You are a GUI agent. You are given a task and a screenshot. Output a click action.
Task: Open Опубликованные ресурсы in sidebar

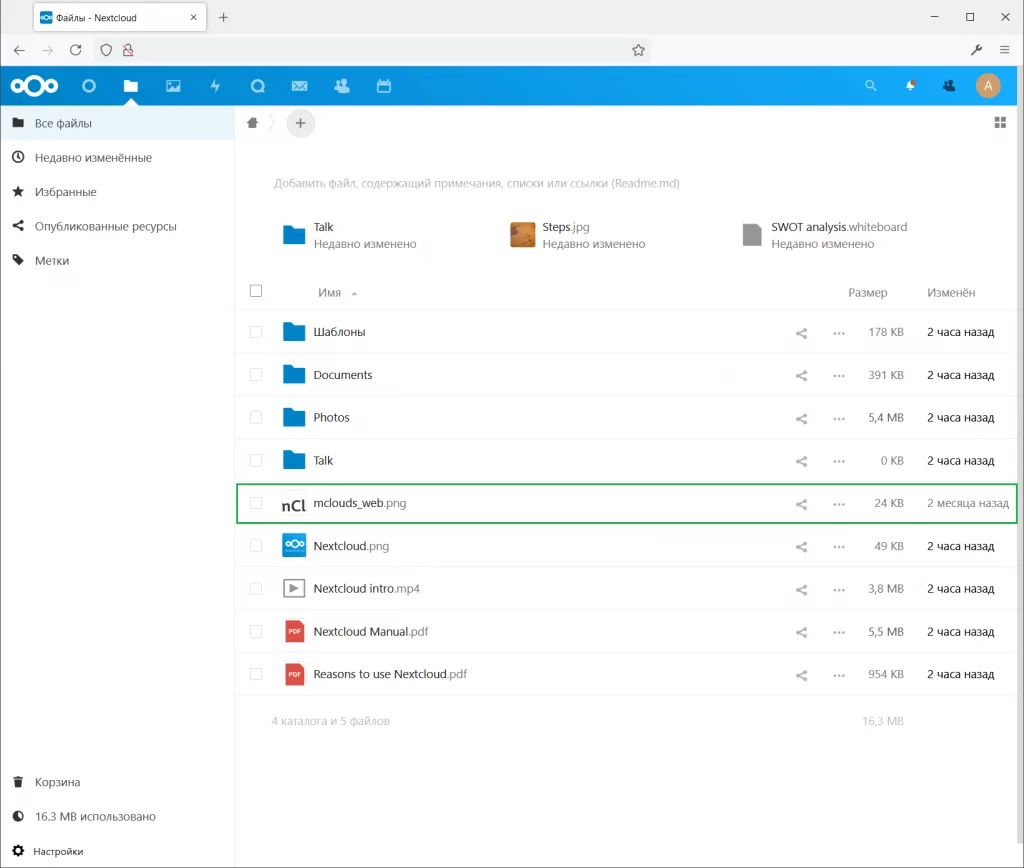point(118,226)
